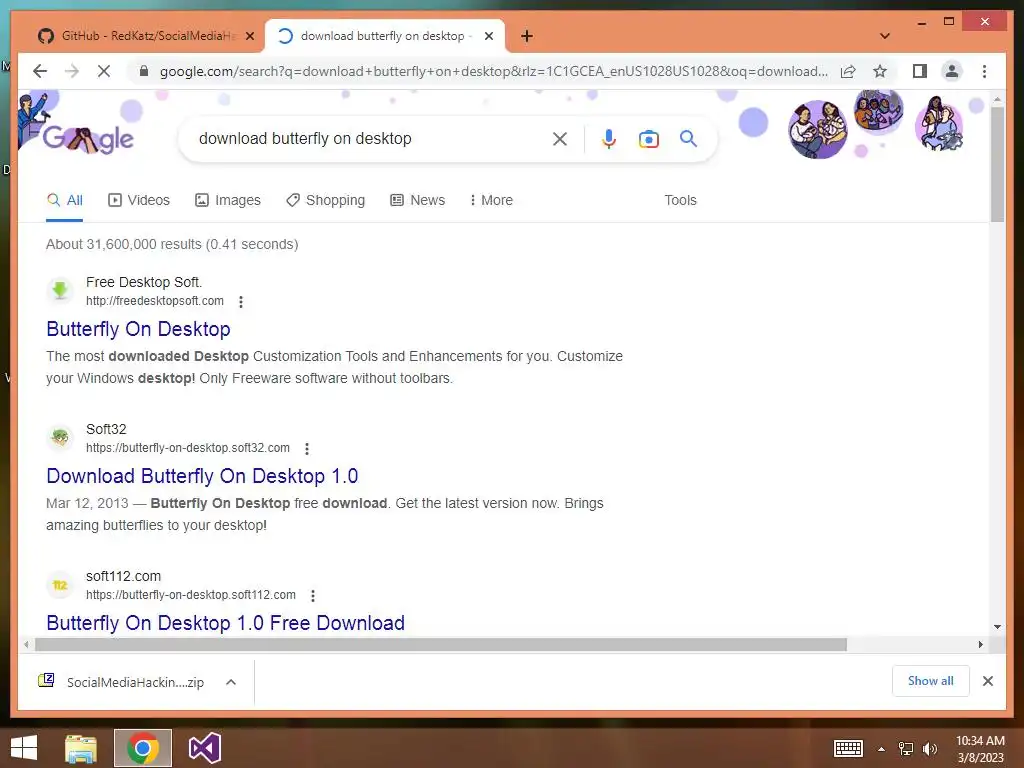Bookmark this page with the star

click(x=880, y=71)
